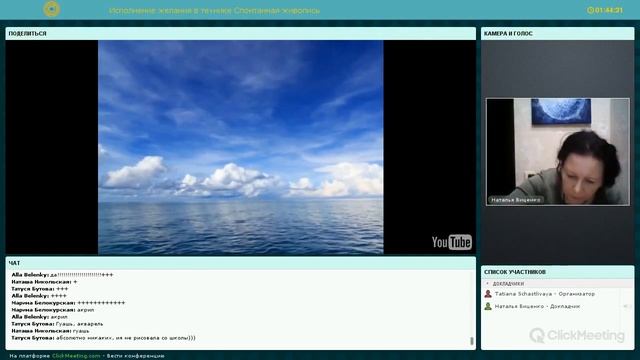This screenshot has width=640, height=360.
Task: Click the 01:44:21 timer in the top bar
Action: pyautogui.click(x=609, y=10)
